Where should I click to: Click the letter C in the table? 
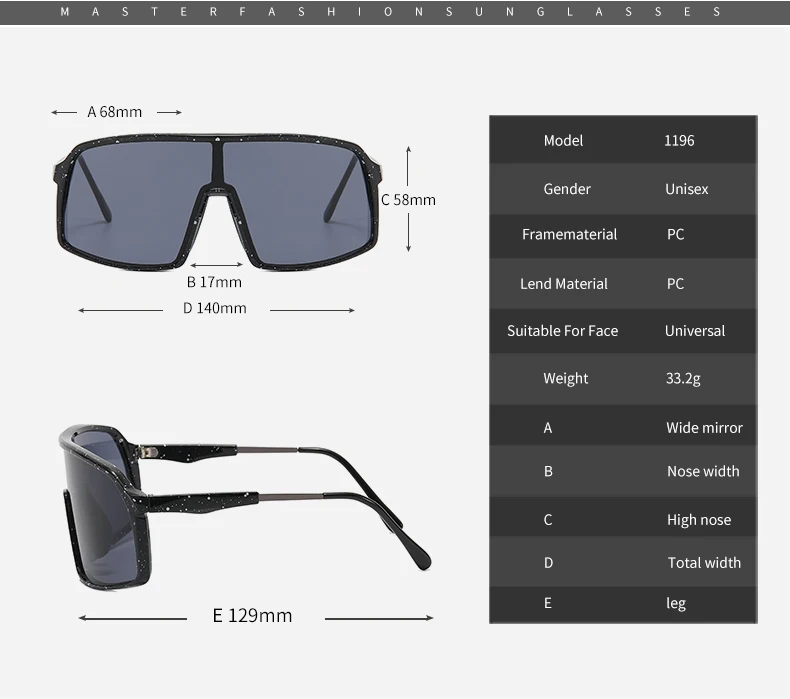[548, 520]
